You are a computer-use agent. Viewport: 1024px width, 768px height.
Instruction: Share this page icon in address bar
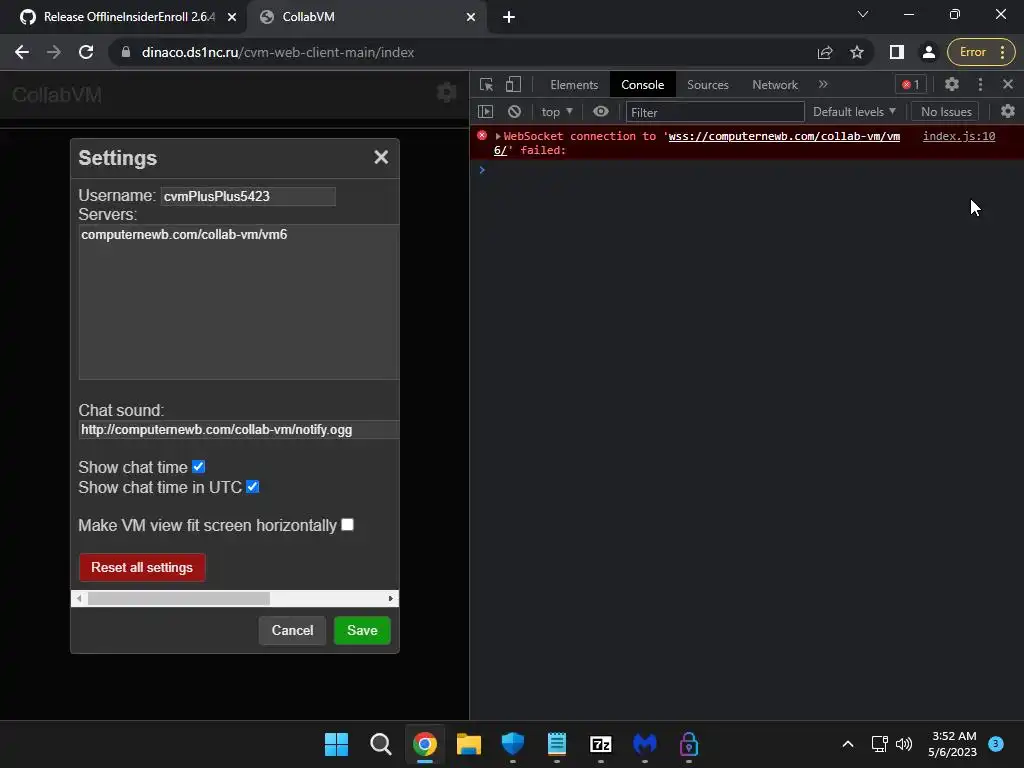[825, 52]
